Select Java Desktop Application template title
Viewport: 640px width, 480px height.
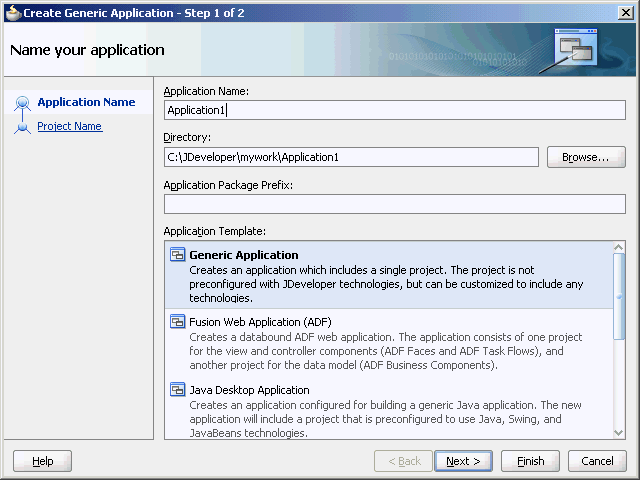pyautogui.click(x=249, y=390)
